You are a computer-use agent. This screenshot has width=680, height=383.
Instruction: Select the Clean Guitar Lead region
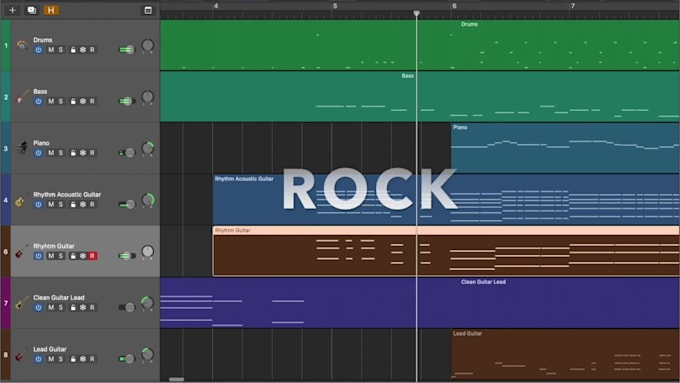click(419, 303)
